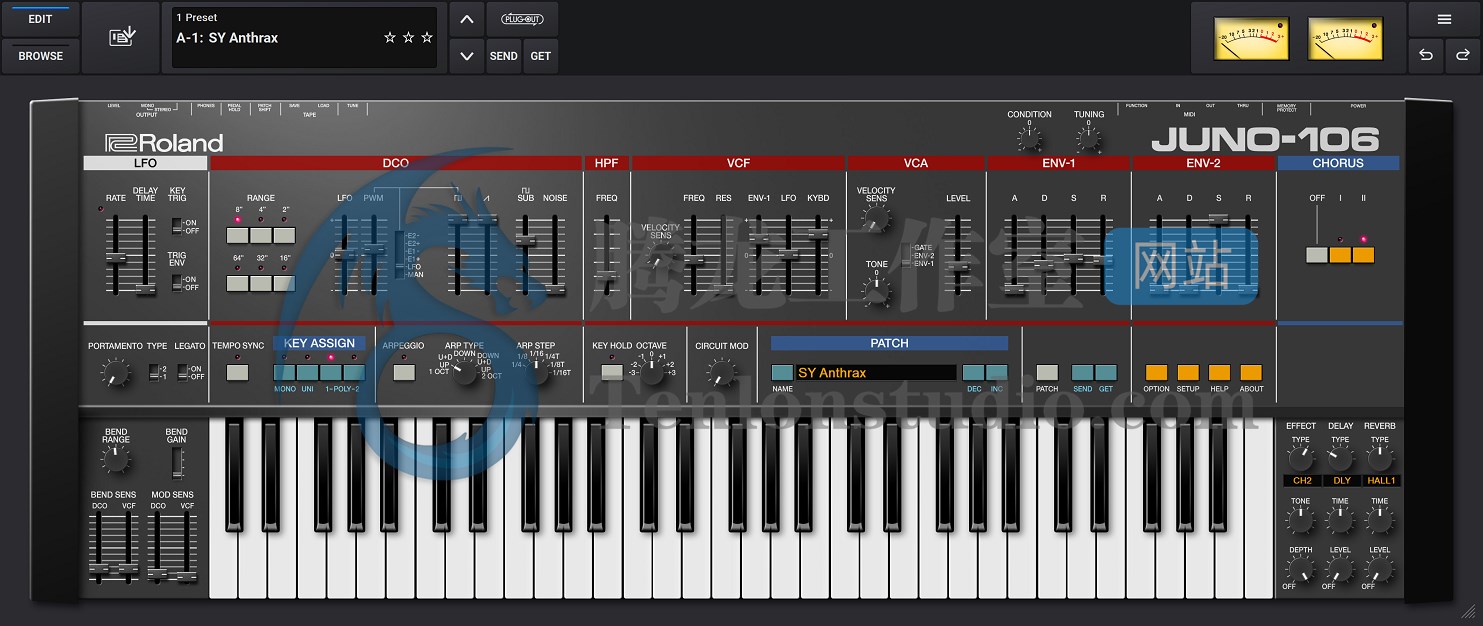Click the right VU meter
This screenshot has height=626, width=1483.
pos(1346,38)
